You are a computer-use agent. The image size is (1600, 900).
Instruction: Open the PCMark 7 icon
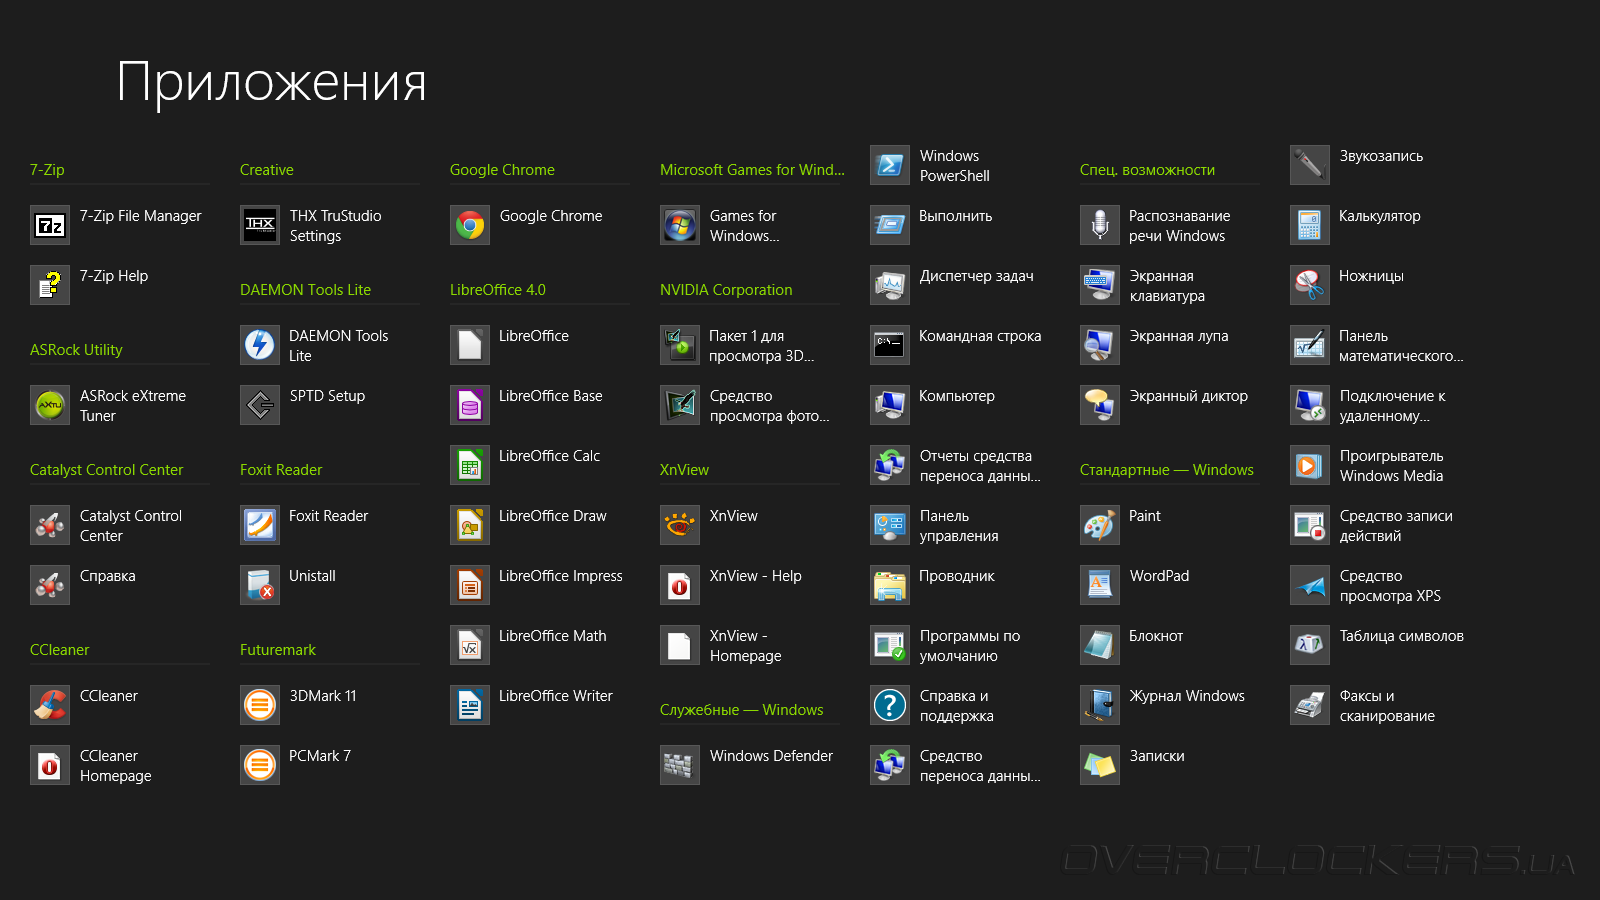click(x=260, y=765)
